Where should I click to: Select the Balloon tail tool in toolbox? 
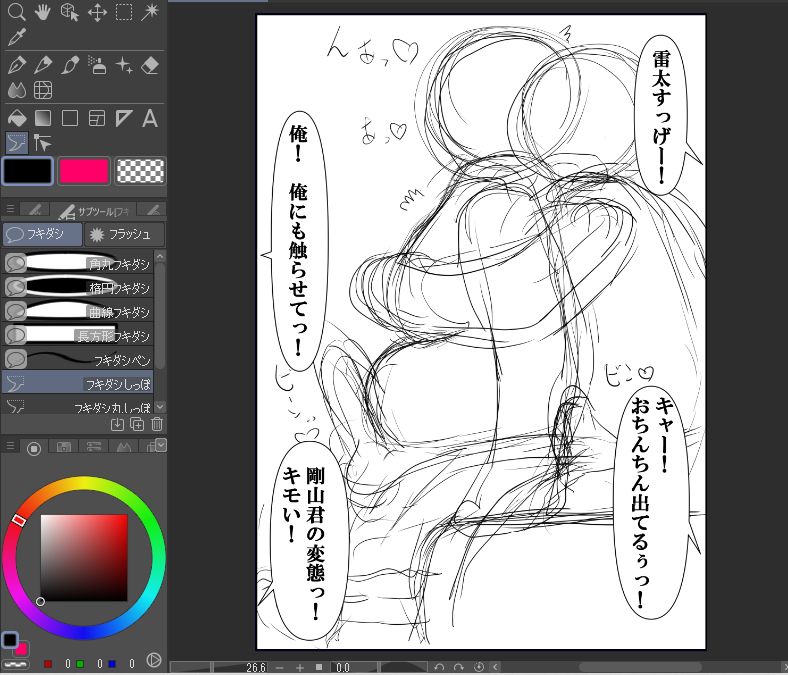click(x=17, y=143)
